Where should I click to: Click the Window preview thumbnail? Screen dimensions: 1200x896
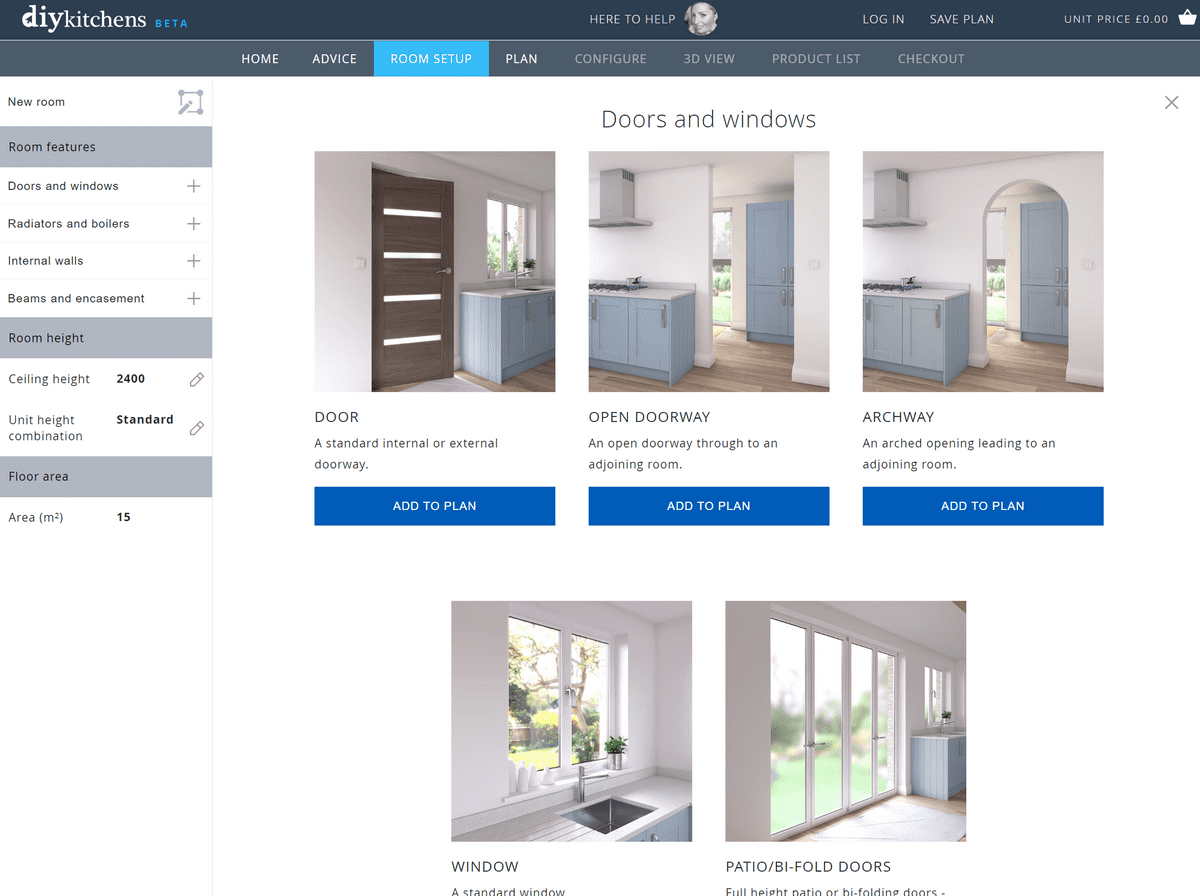click(x=571, y=721)
